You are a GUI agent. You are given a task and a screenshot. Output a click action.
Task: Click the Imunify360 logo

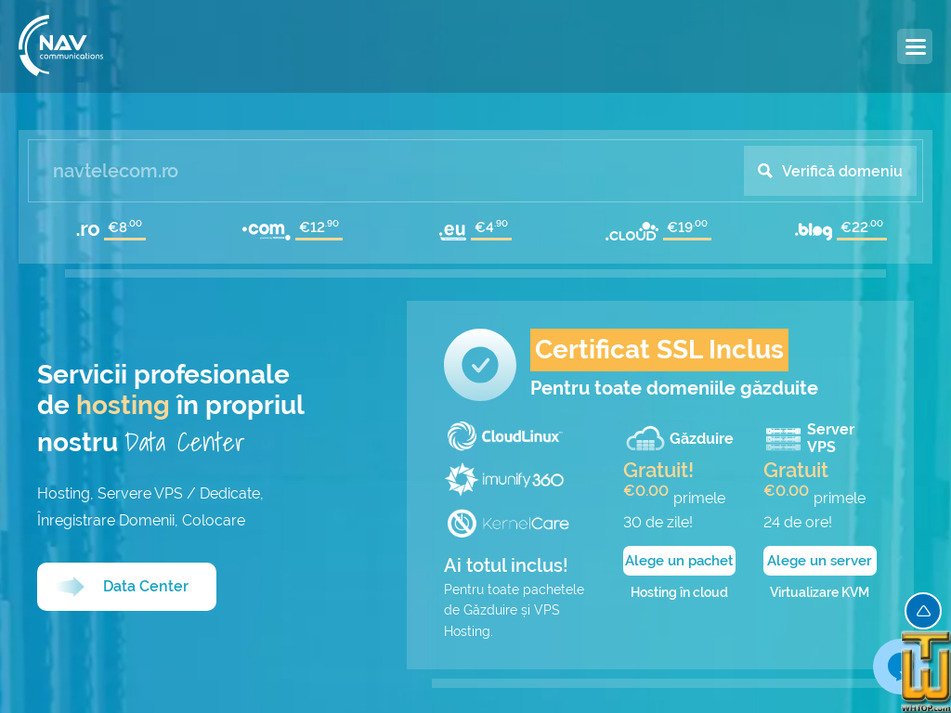504,480
